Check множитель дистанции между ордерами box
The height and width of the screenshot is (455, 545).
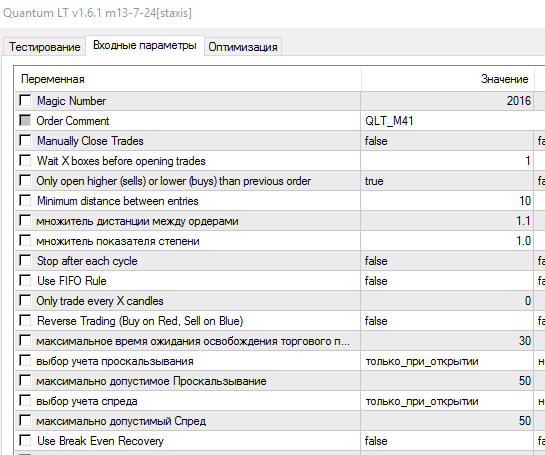point(25,221)
